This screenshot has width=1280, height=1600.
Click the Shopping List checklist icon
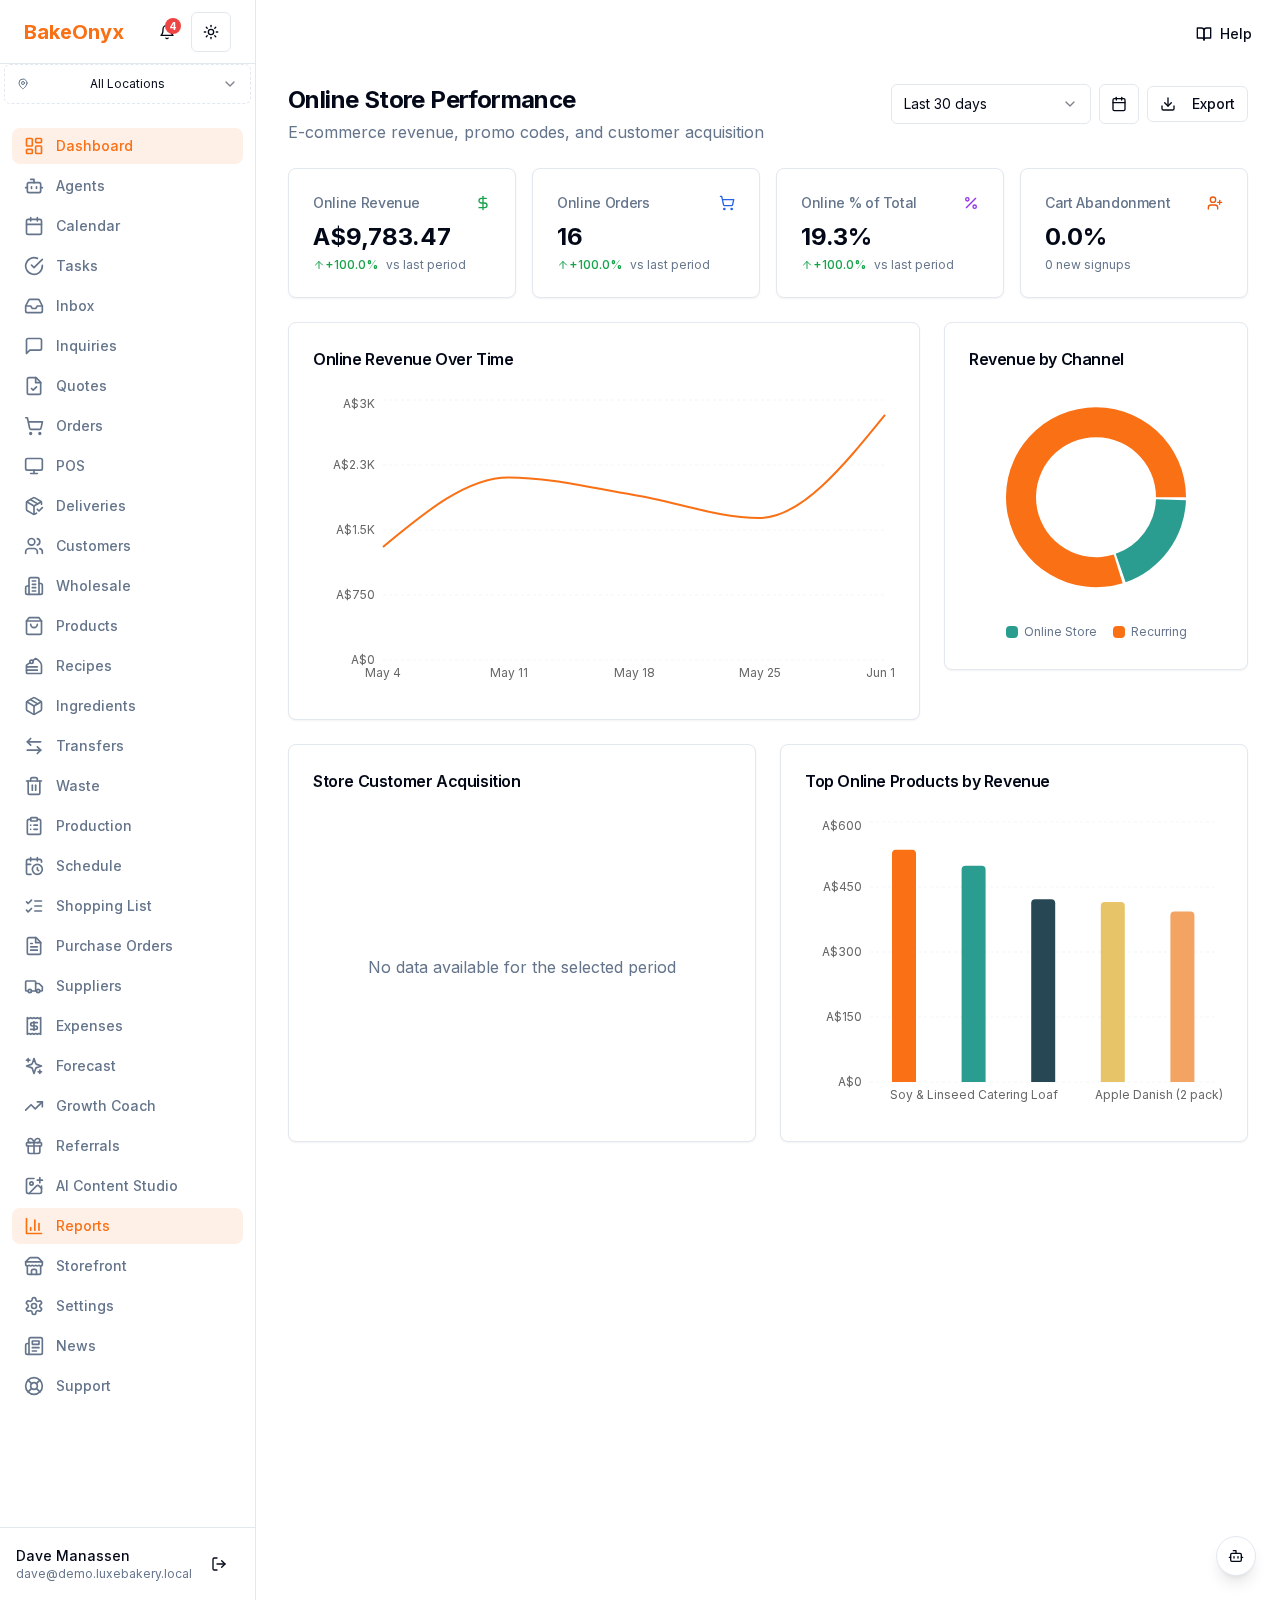(34, 906)
